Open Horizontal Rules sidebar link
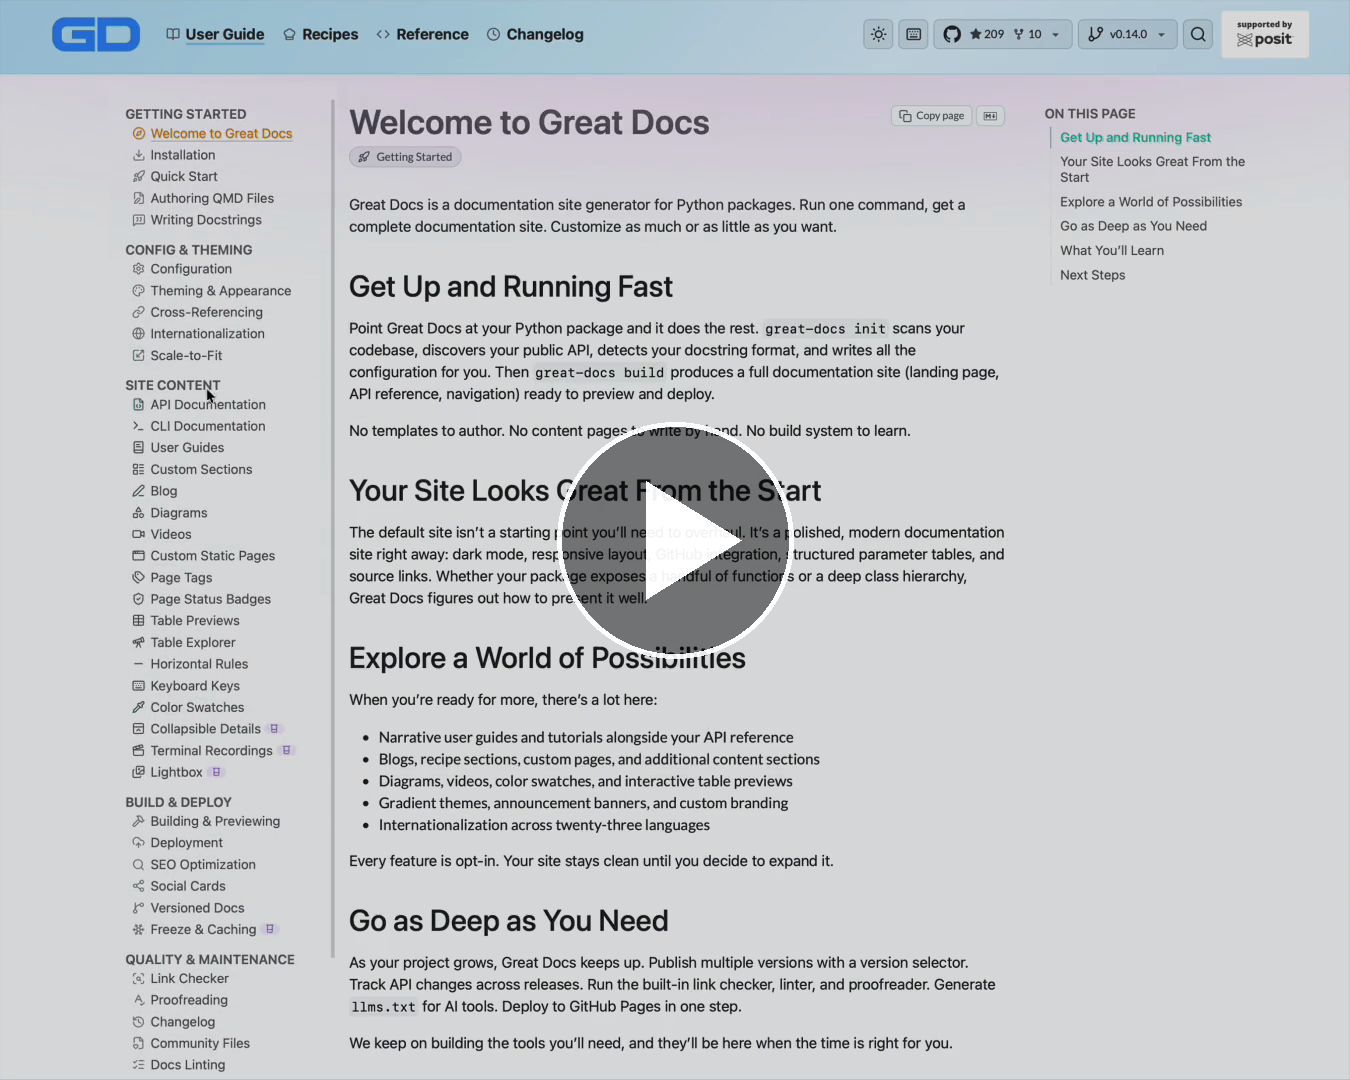Image resolution: width=1350 pixels, height=1080 pixels. point(199,664)
